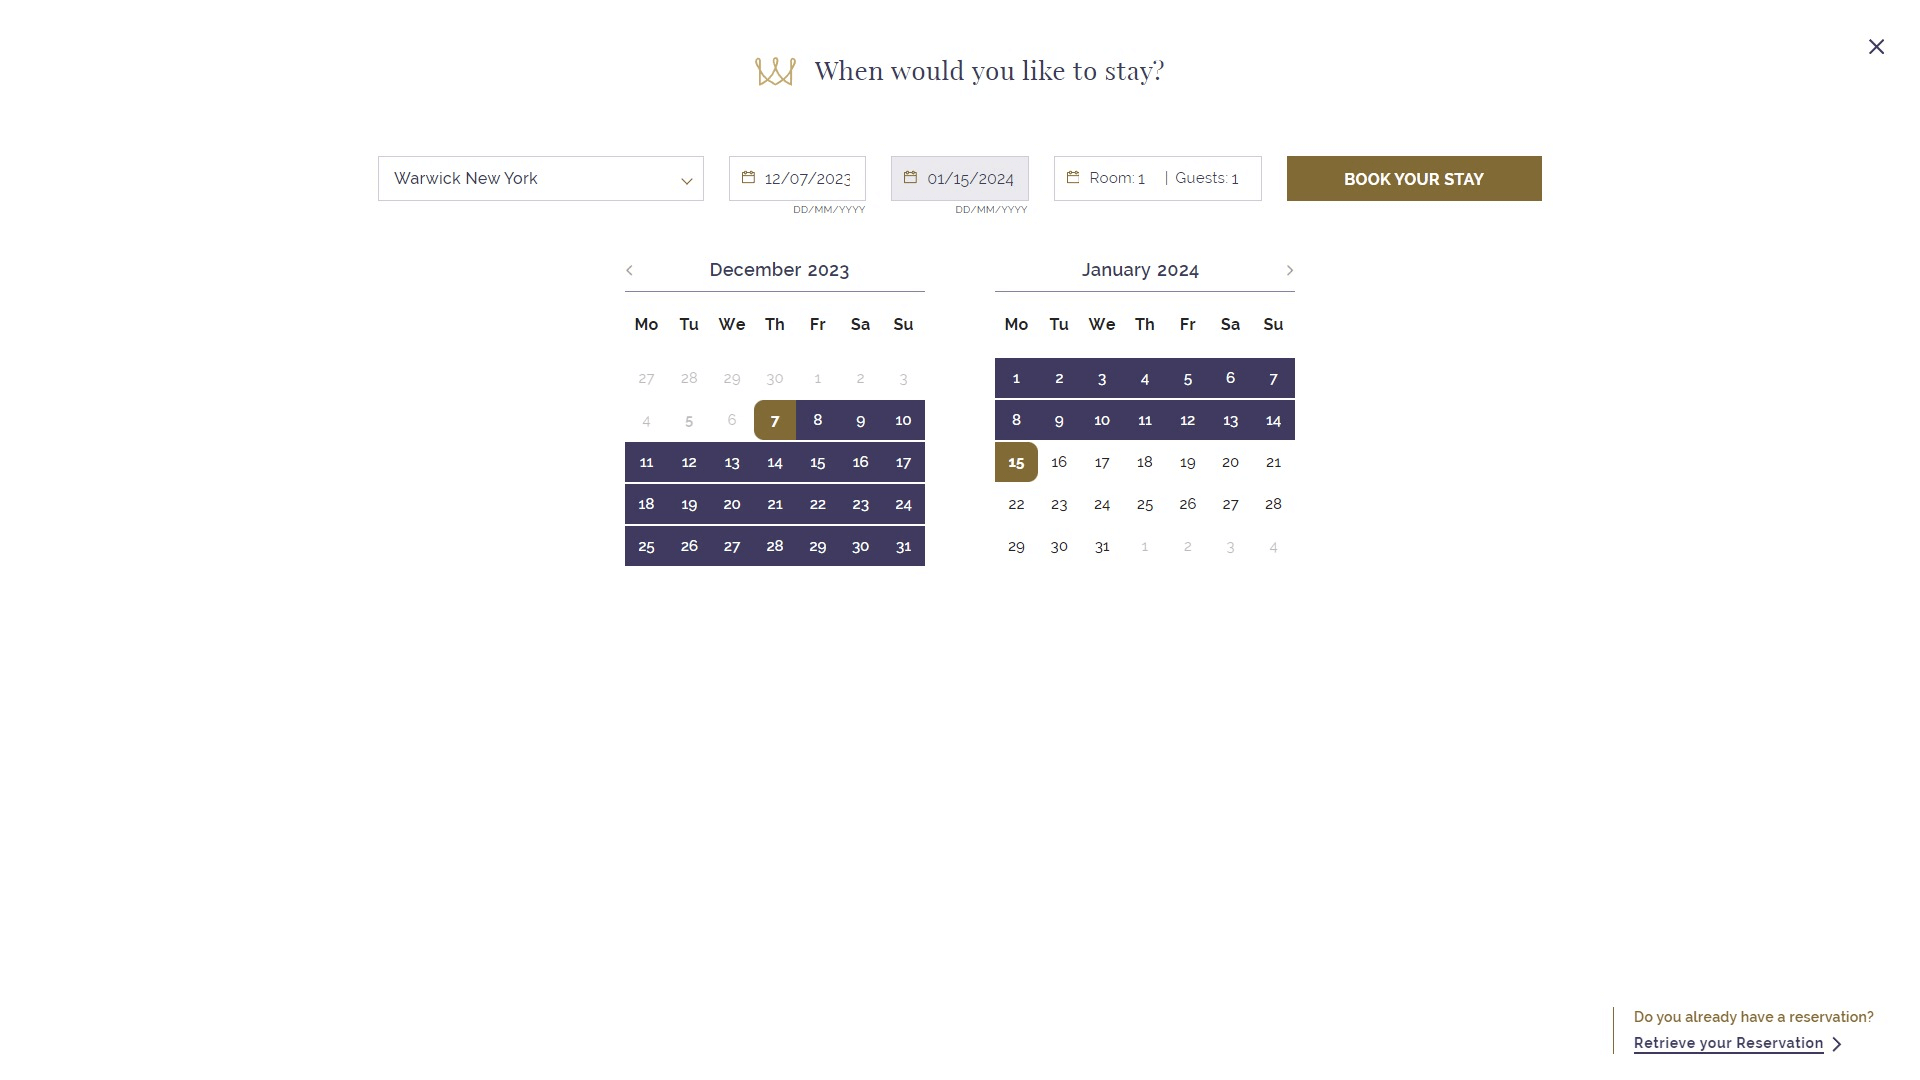Viewport: 1920px width, 1080px height.
Task: Click calendar icon in check-out date field
Action: click(910, 178)
